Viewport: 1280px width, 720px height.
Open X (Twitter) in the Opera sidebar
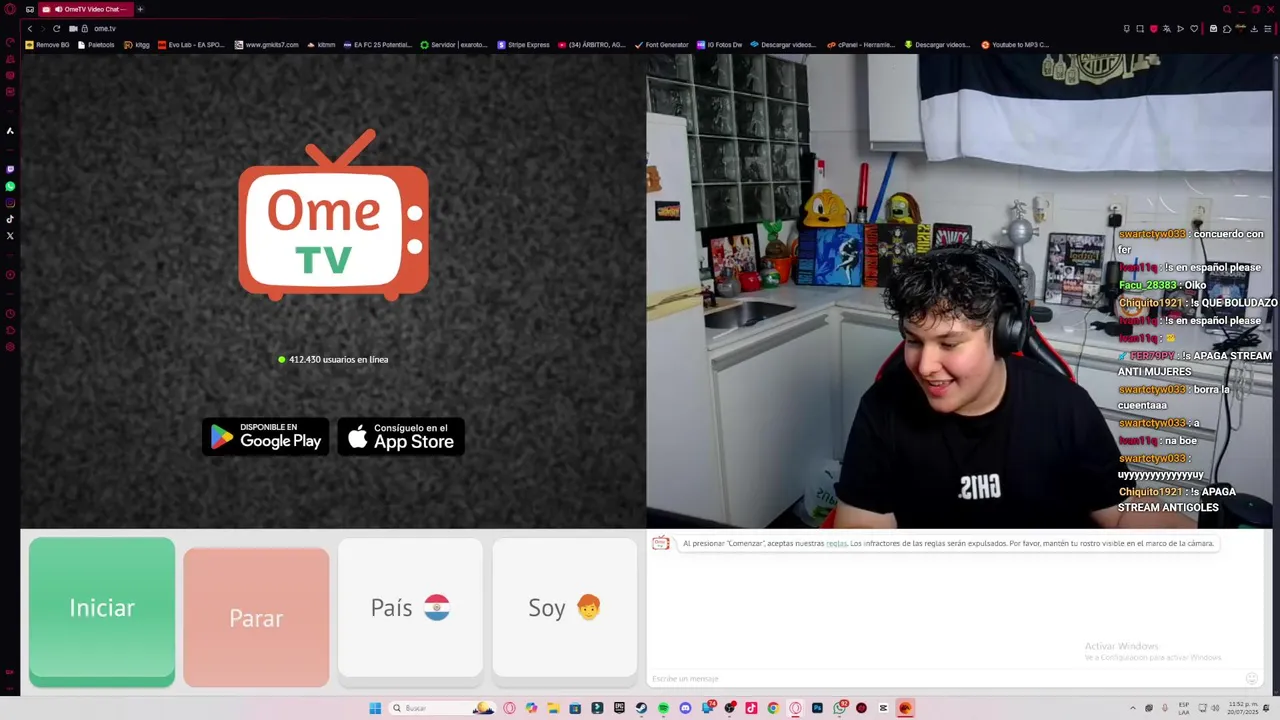tap(10, 236)
